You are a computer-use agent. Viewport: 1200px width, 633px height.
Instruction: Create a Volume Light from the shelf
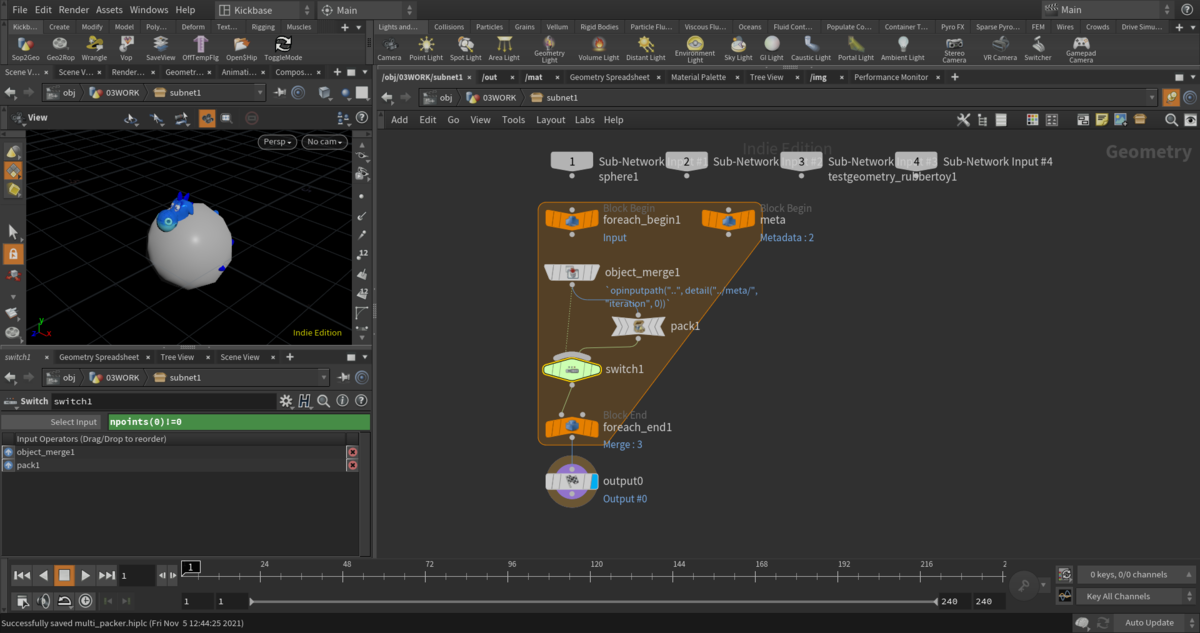tap(598, 48)
